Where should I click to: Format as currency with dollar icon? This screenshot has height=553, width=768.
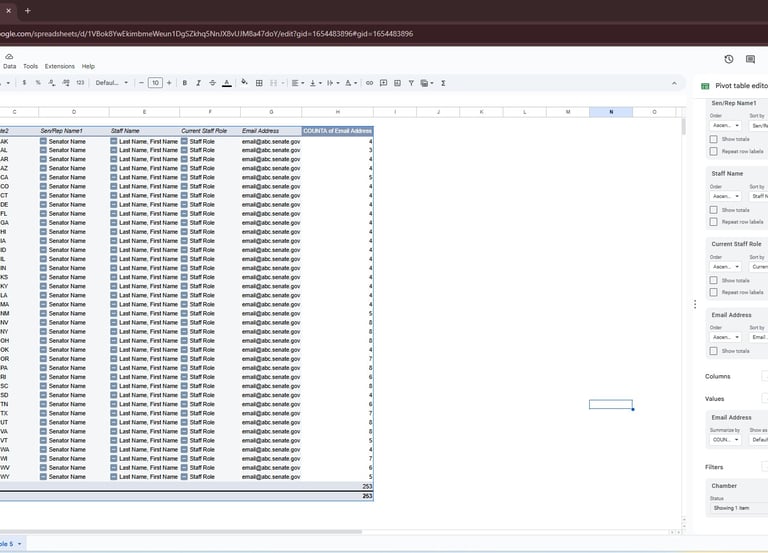(x=24, y=83)
